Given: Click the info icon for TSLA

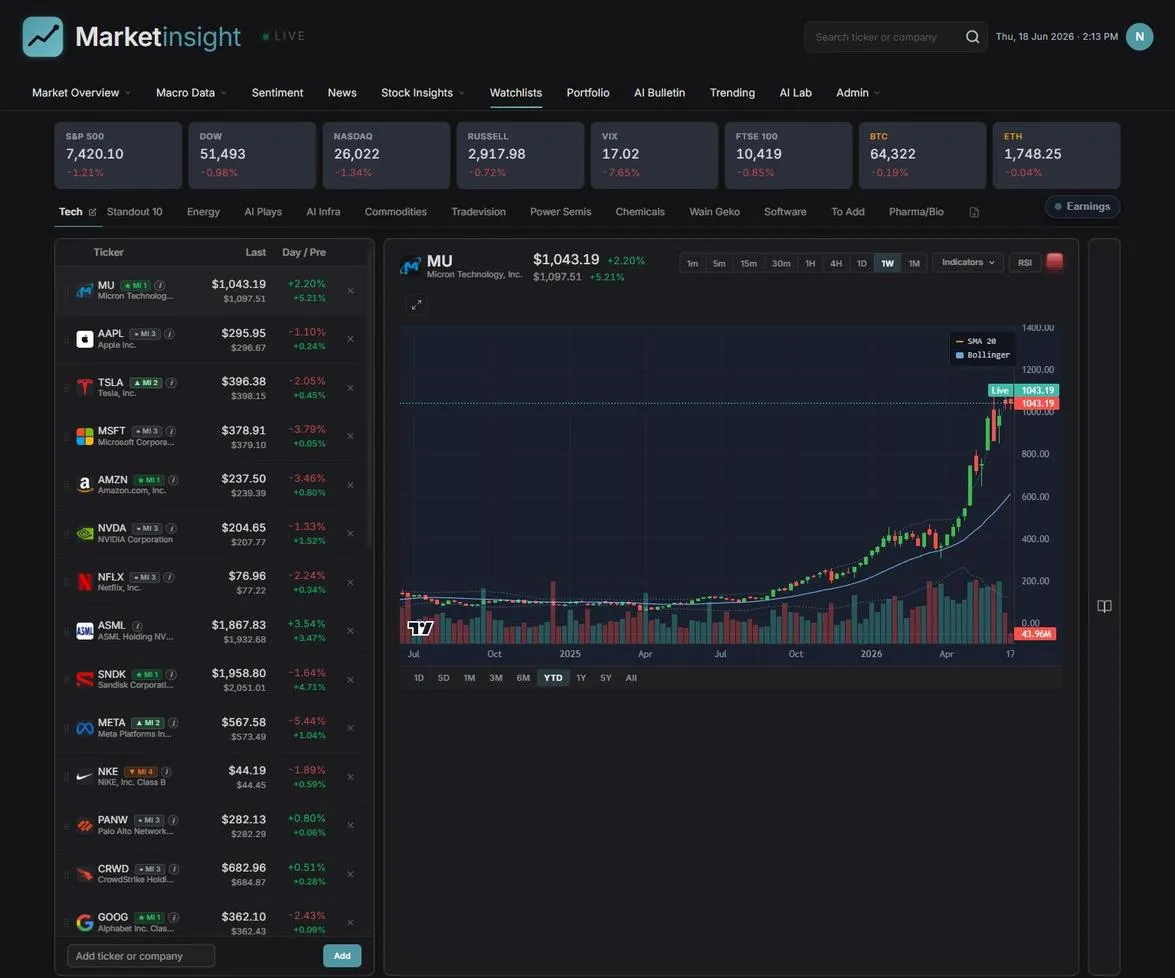Looking at the screenshot, I should coord(171,383).
